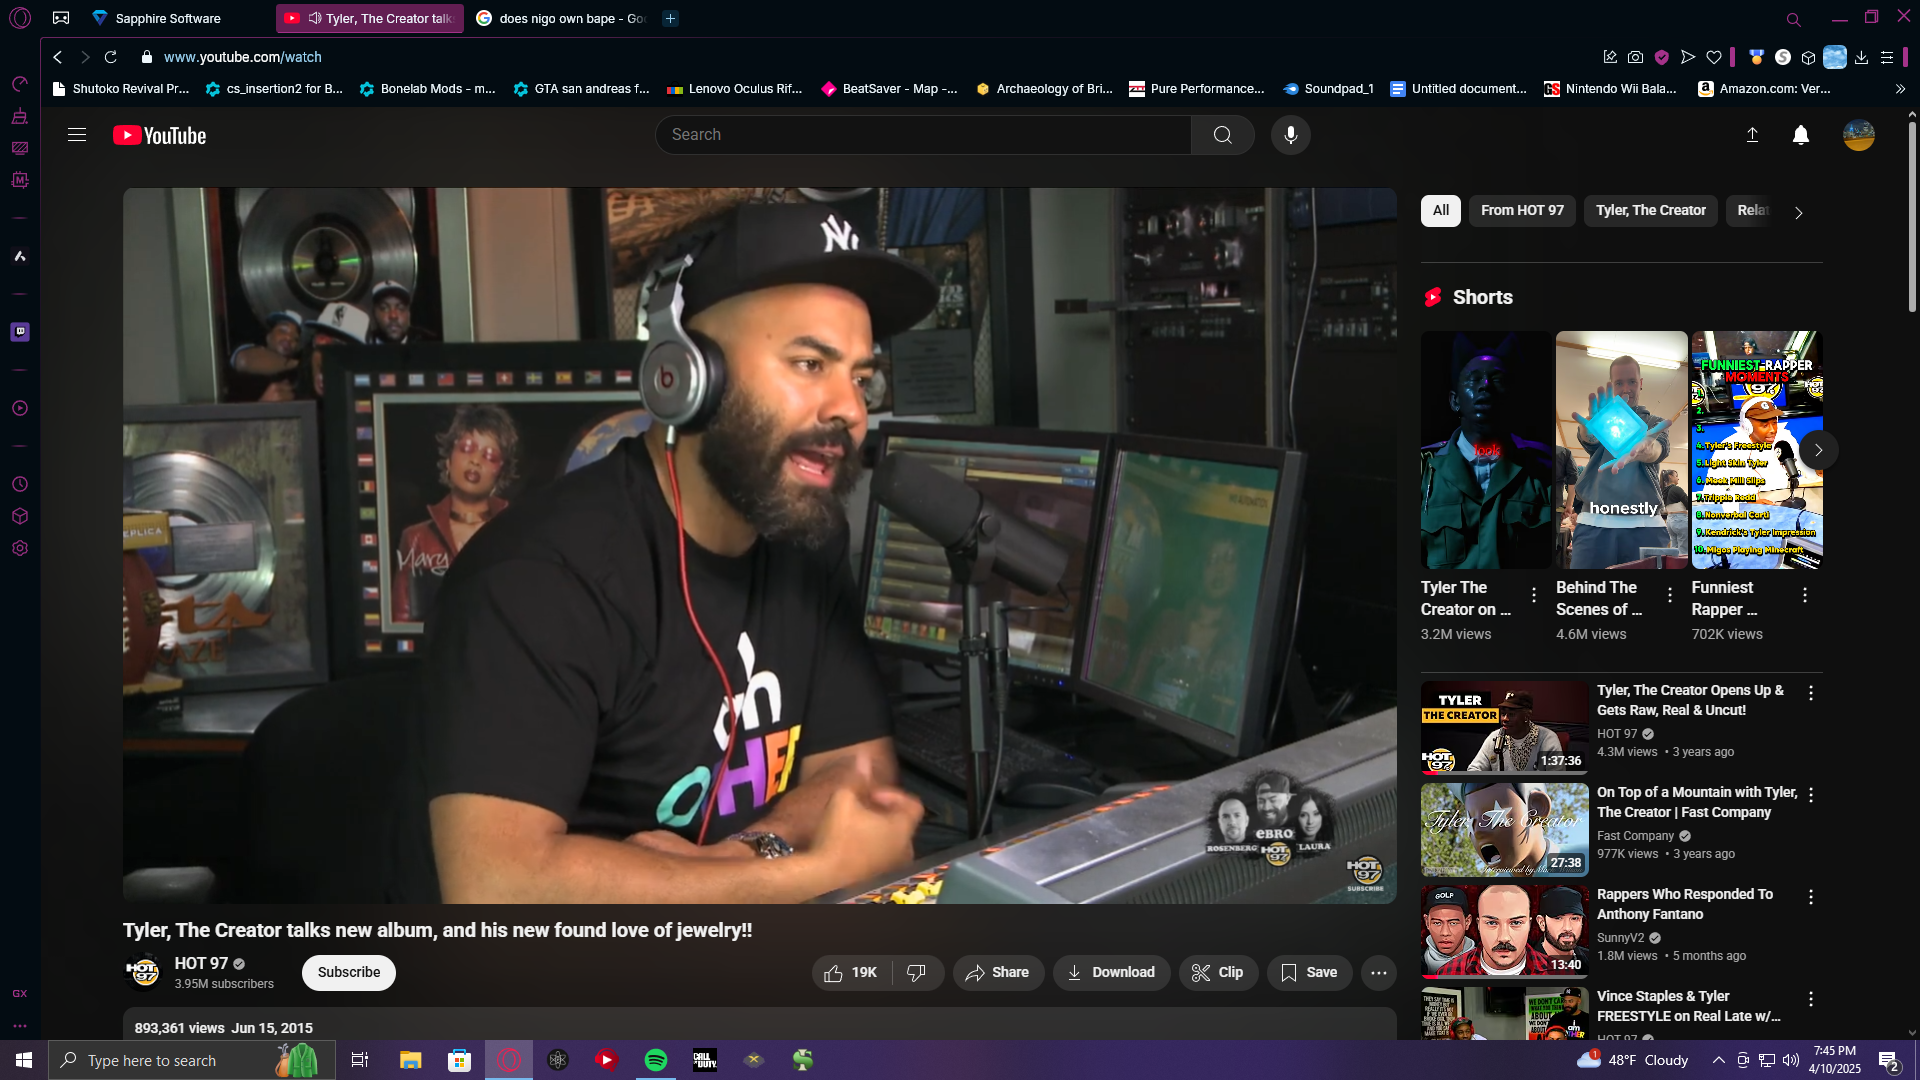The height and width of the screenshot is (1080, 1920).
Task: Open the YouTube hamburger guide menu
Action: pos(77,135)
